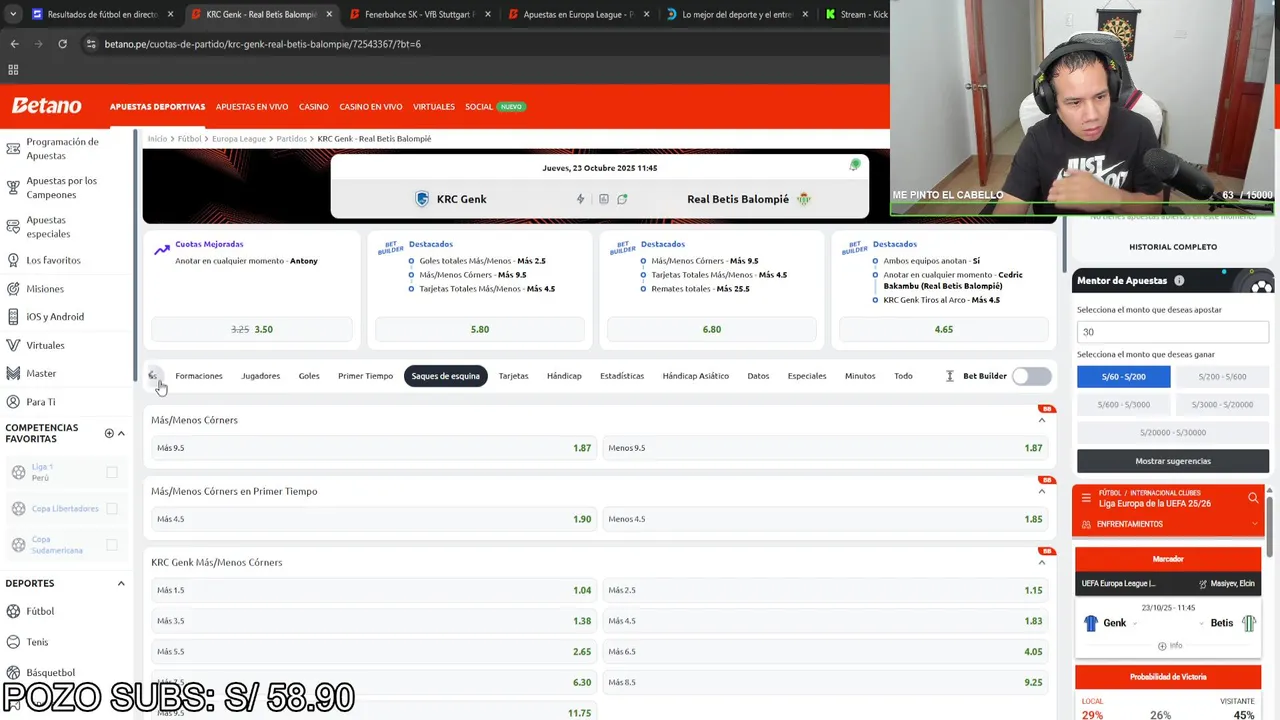Screen dimensions: 1280x720
Task: Click the refresh icon in match header
Action: [622, 199]
